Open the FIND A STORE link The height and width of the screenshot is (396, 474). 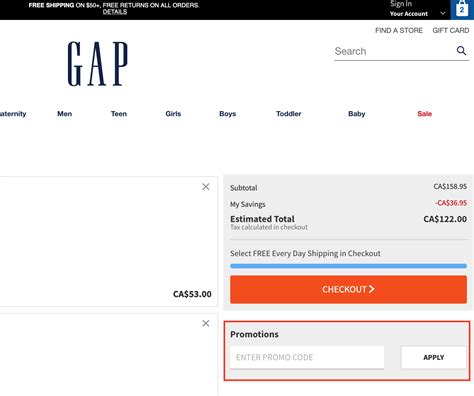(399, 30)
